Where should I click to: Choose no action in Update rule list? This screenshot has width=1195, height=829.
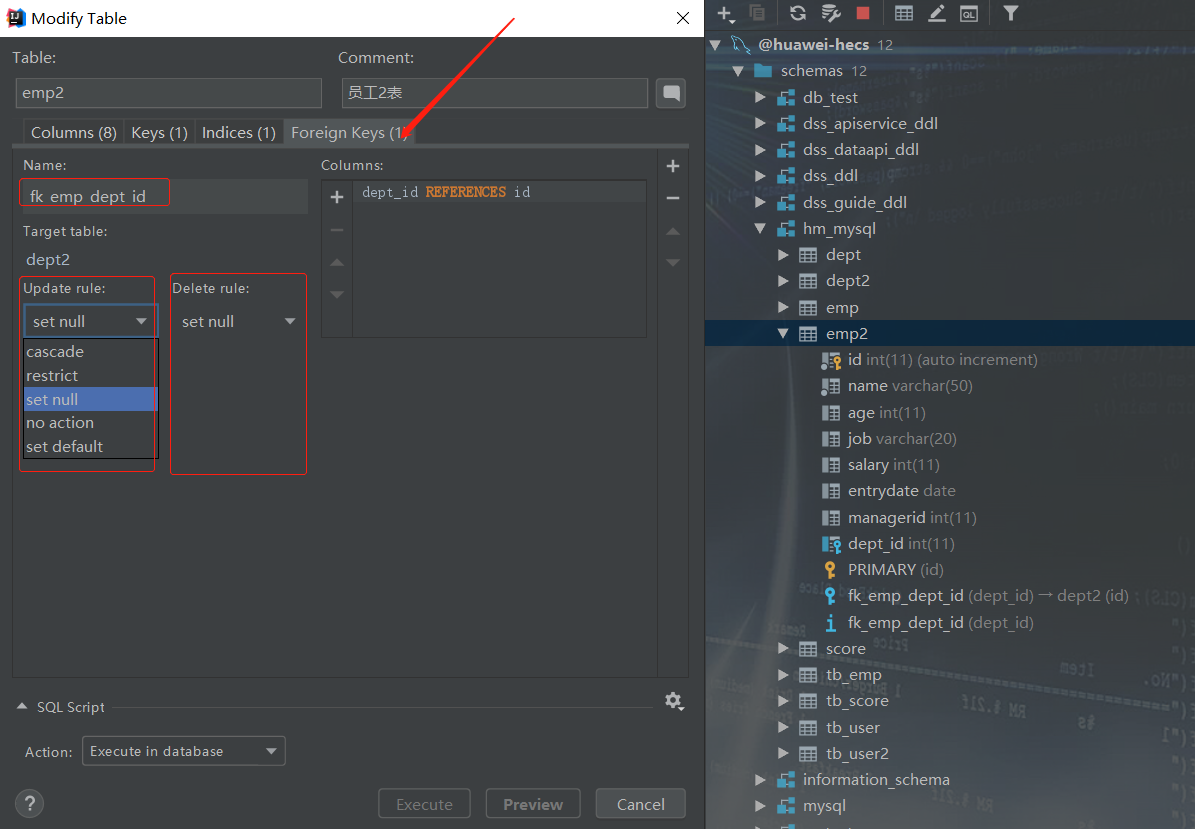pyautogui.click(x=91, y=423)
